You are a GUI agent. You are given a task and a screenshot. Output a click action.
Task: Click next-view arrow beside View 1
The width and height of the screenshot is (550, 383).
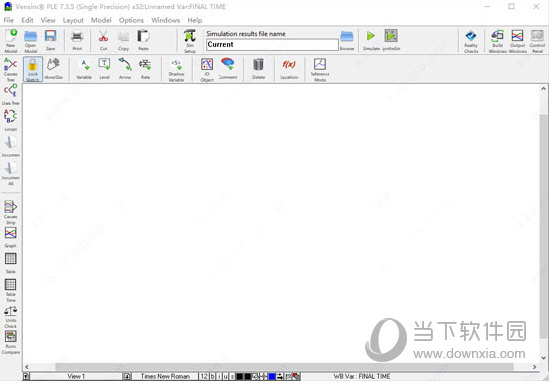click(127, 376)
